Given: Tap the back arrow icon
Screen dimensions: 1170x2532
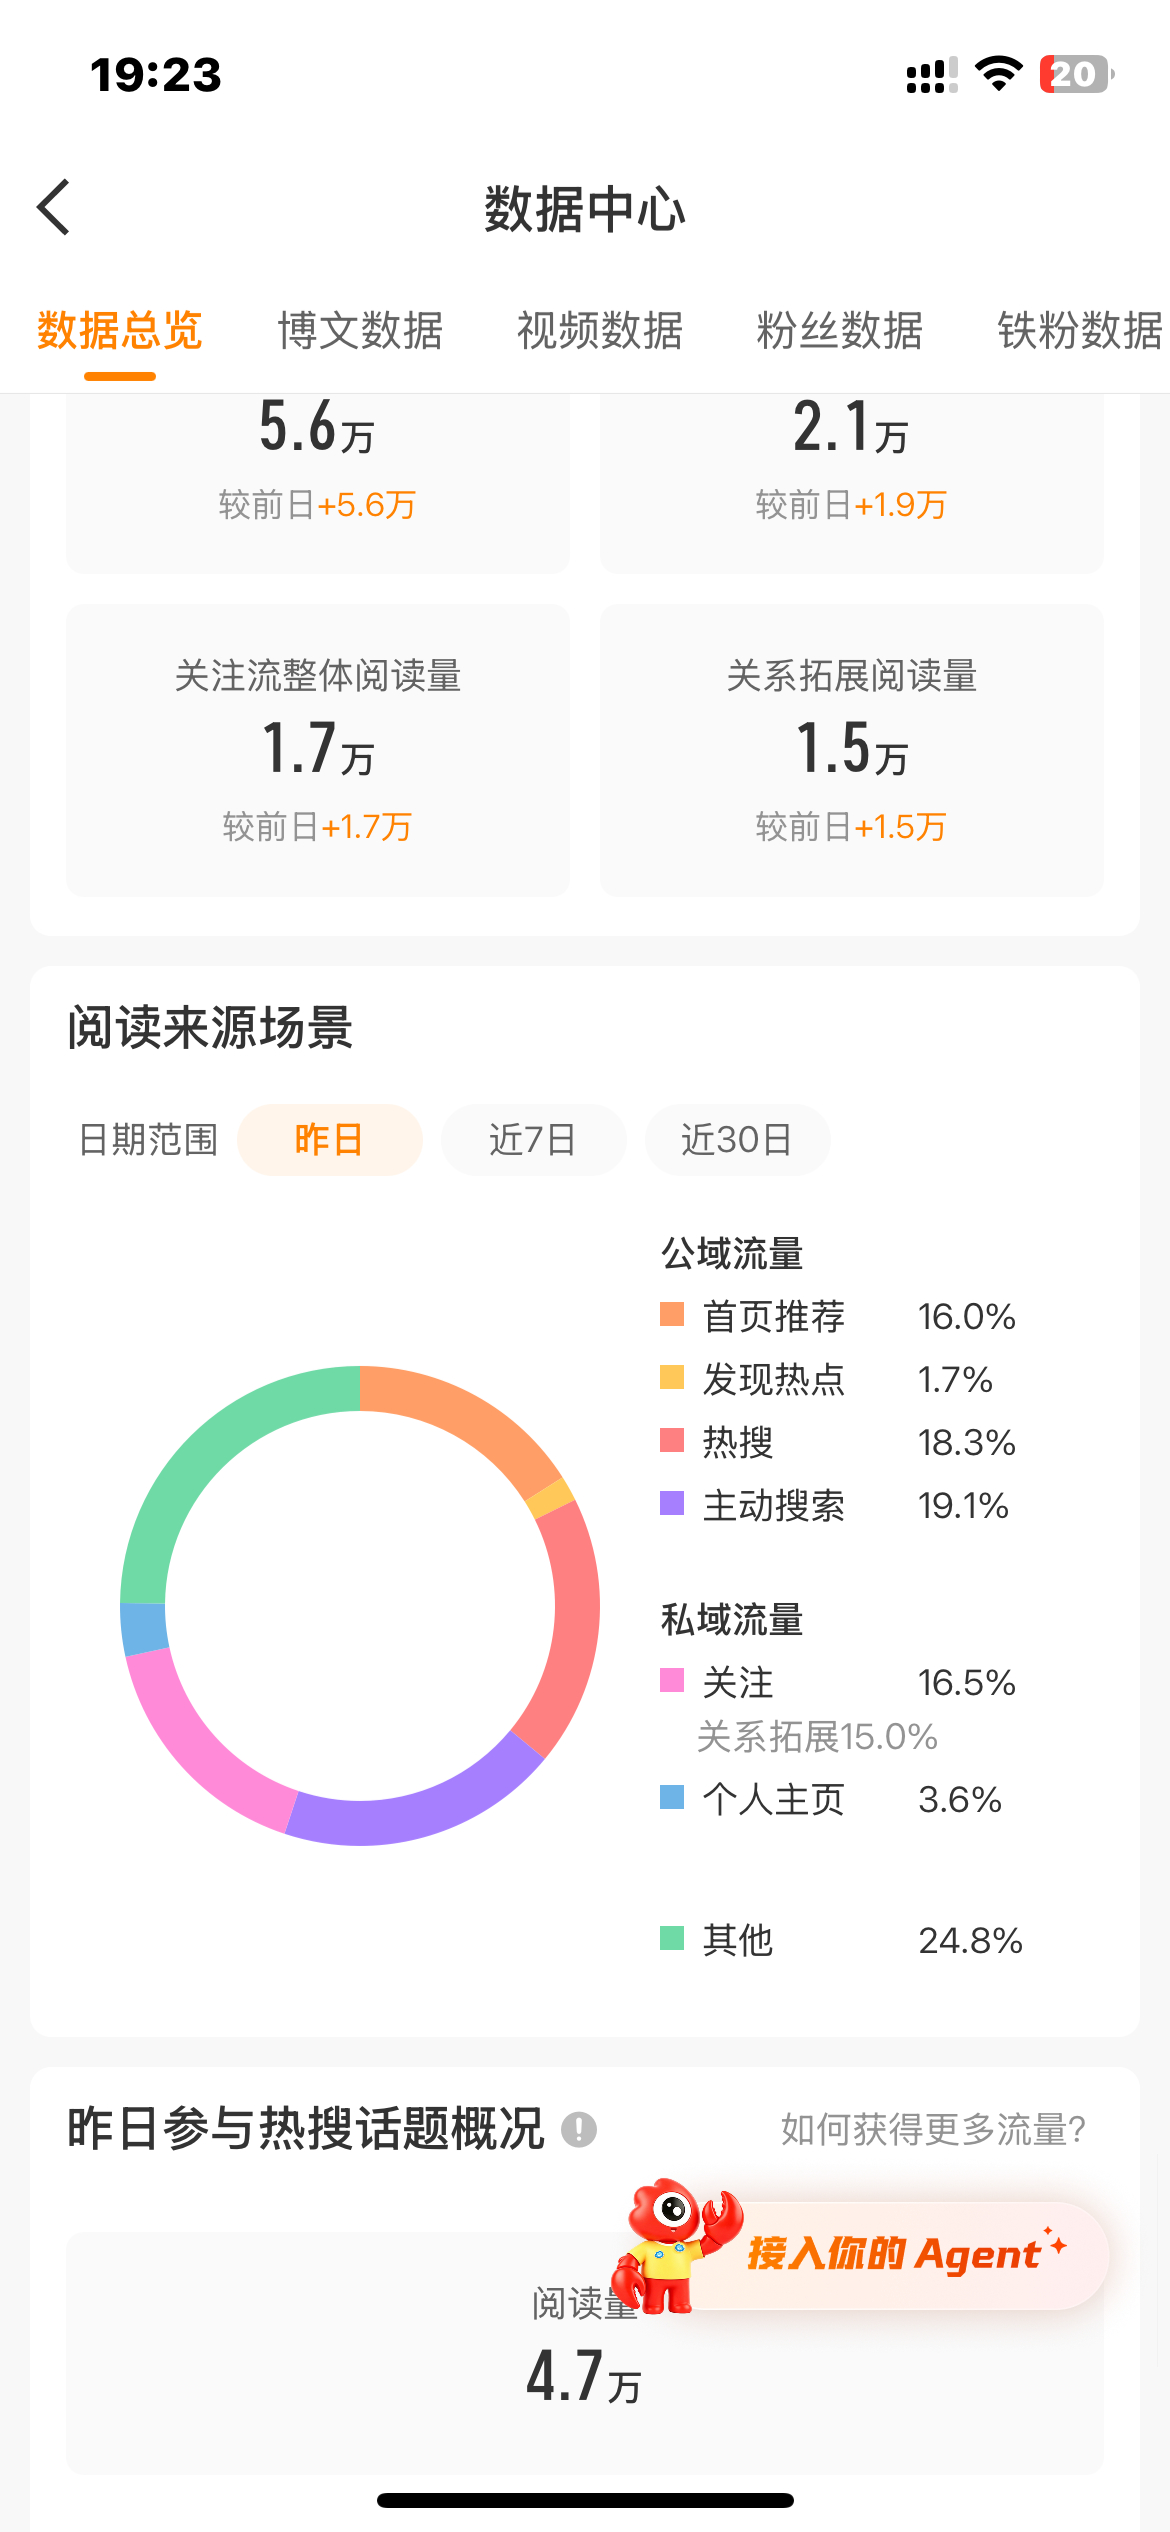Looking at the screenshot, I should 54,207.
